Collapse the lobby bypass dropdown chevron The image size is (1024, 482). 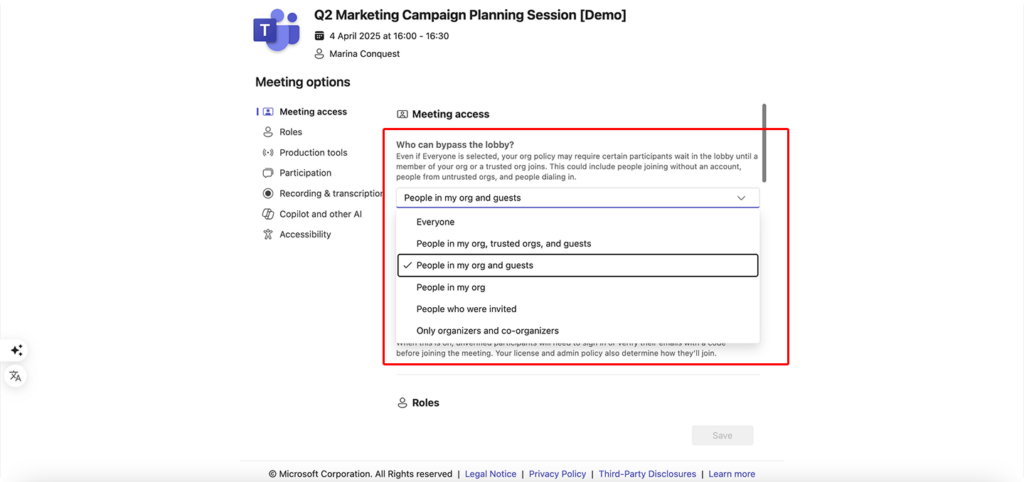741,198
